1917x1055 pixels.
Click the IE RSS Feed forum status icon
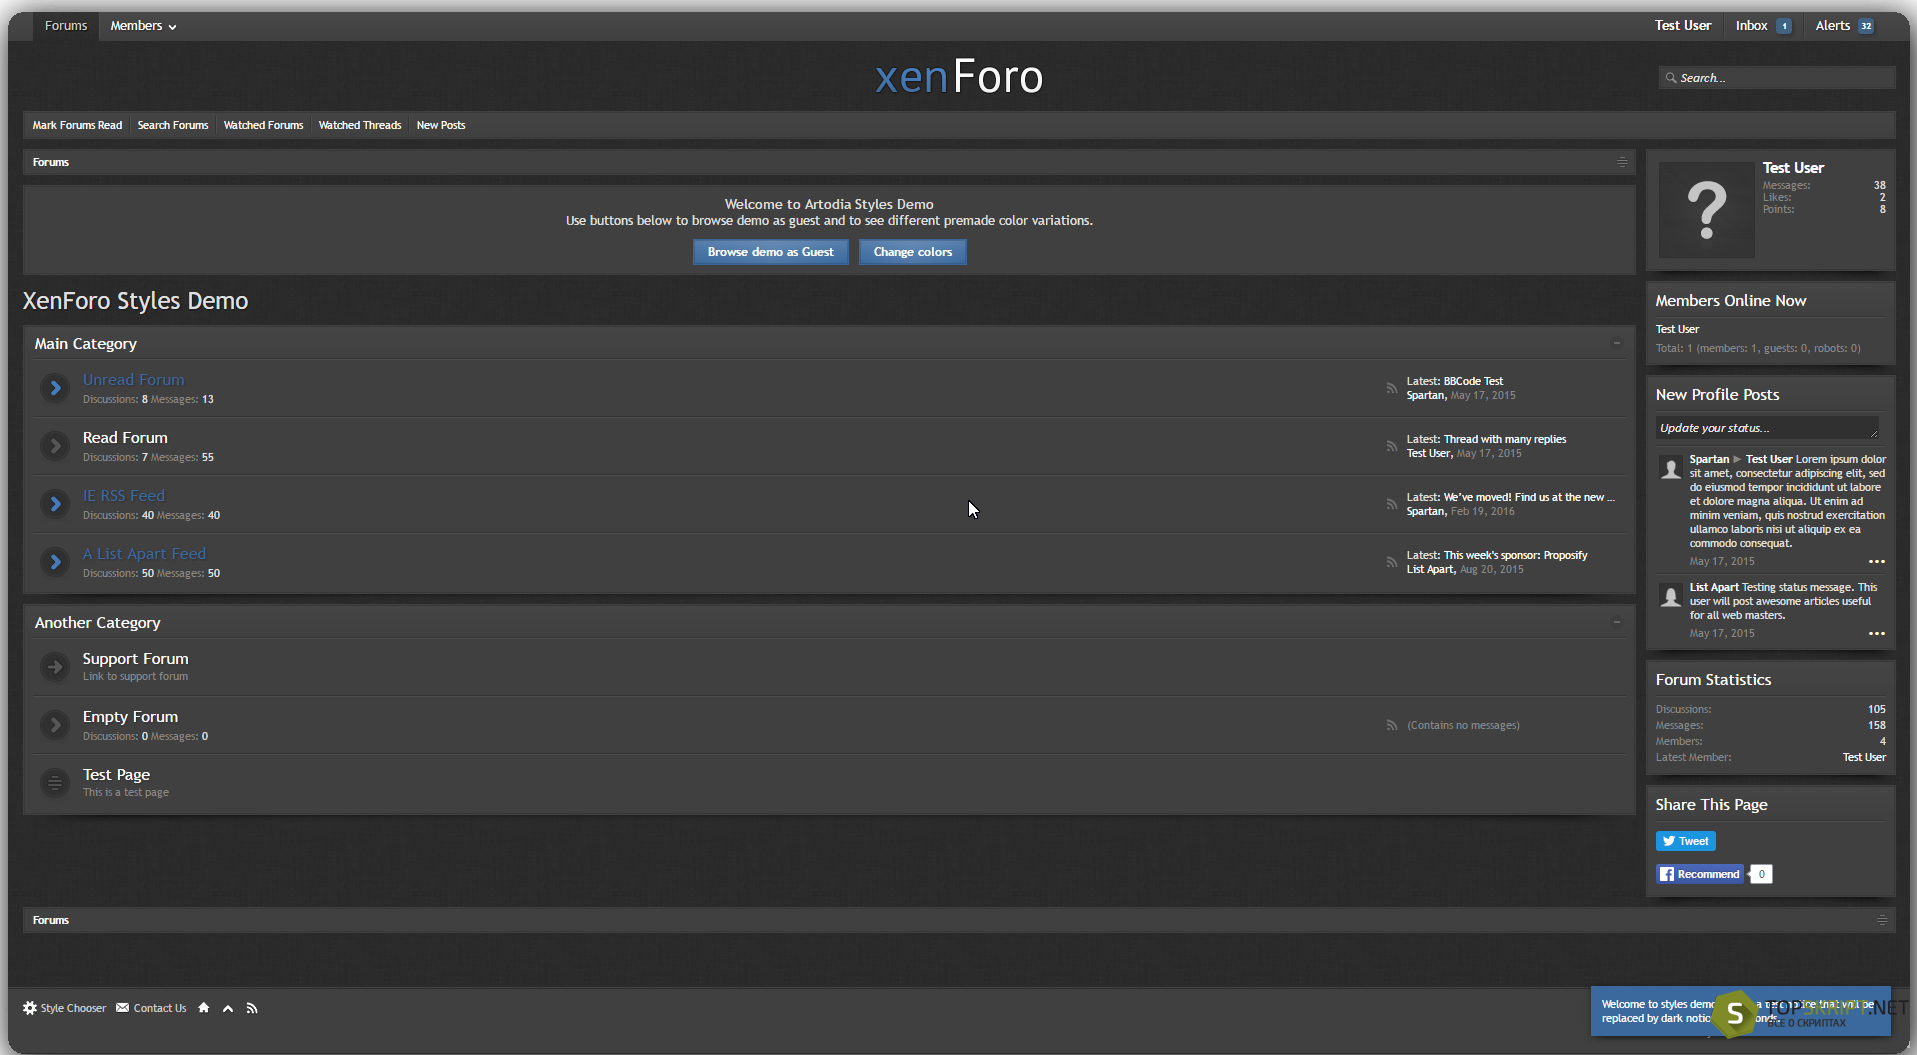[x=55, y=504]
